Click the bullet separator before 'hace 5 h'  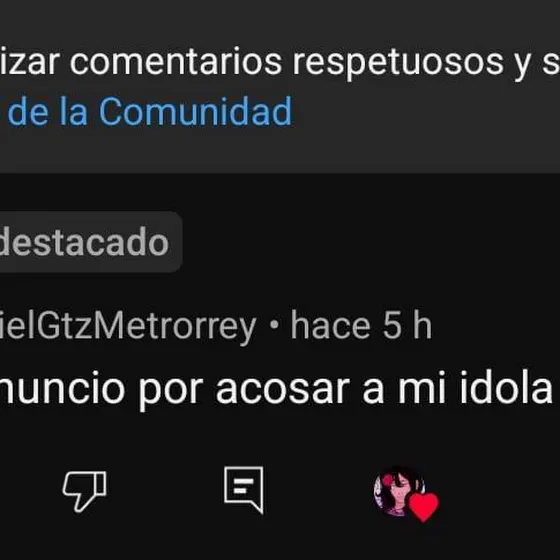[274, 325]
